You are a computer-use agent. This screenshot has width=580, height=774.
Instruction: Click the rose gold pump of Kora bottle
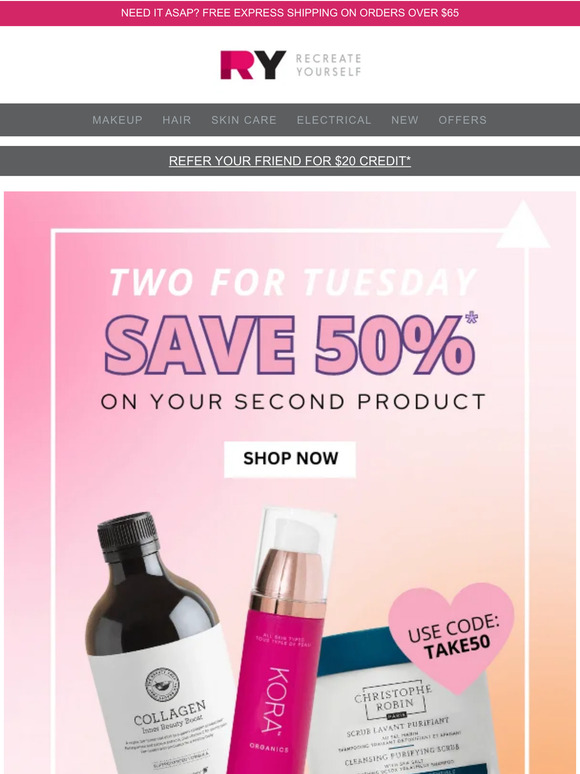tap(288, 580)
